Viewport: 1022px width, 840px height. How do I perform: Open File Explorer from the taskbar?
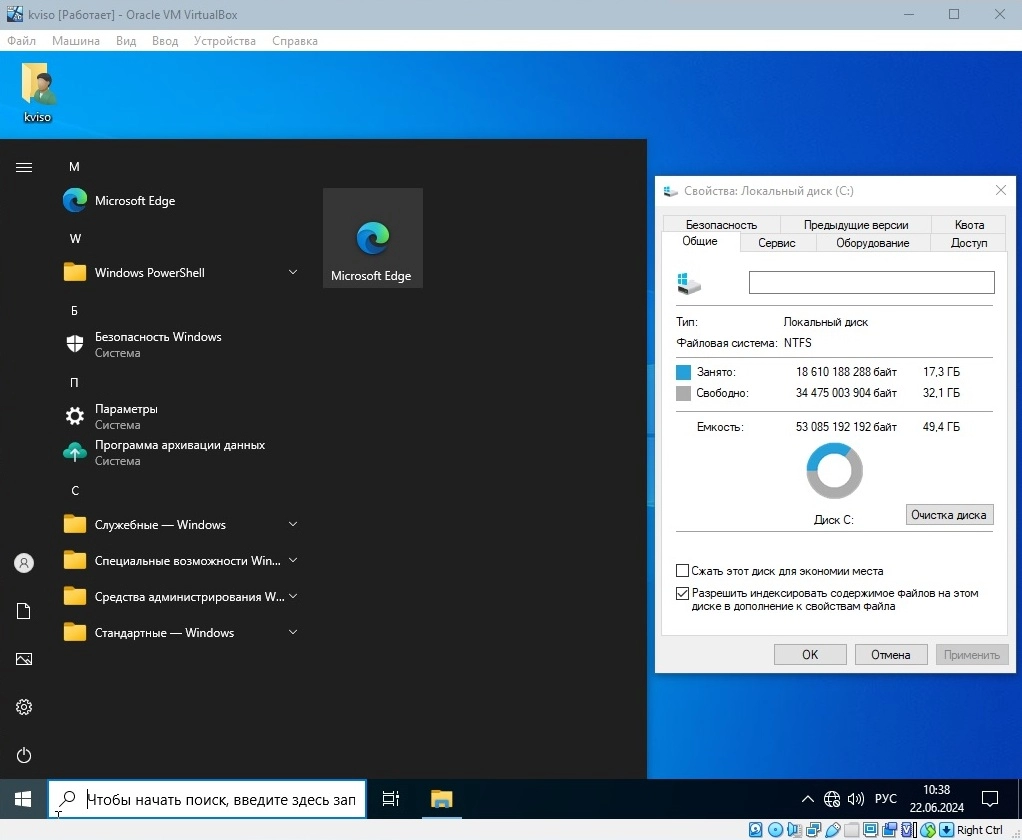[x=441, y=798]
